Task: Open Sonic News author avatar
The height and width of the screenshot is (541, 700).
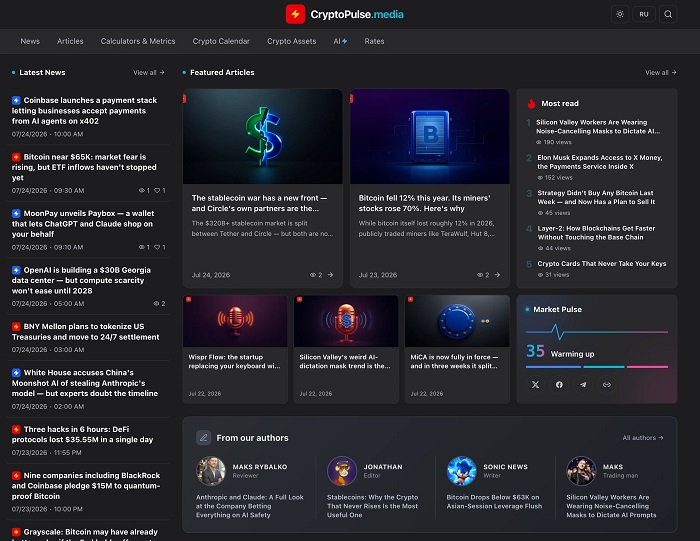Action: click(462, 470)
